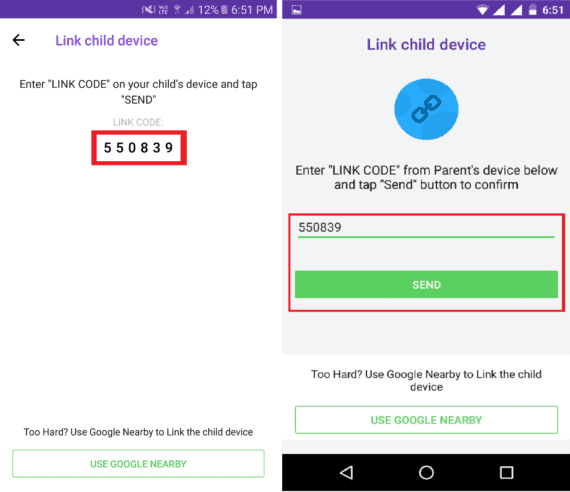Tap USE GOOGLE NEARBY on child device
Screen dimensions: 570x492
click(x=426, y=420)
